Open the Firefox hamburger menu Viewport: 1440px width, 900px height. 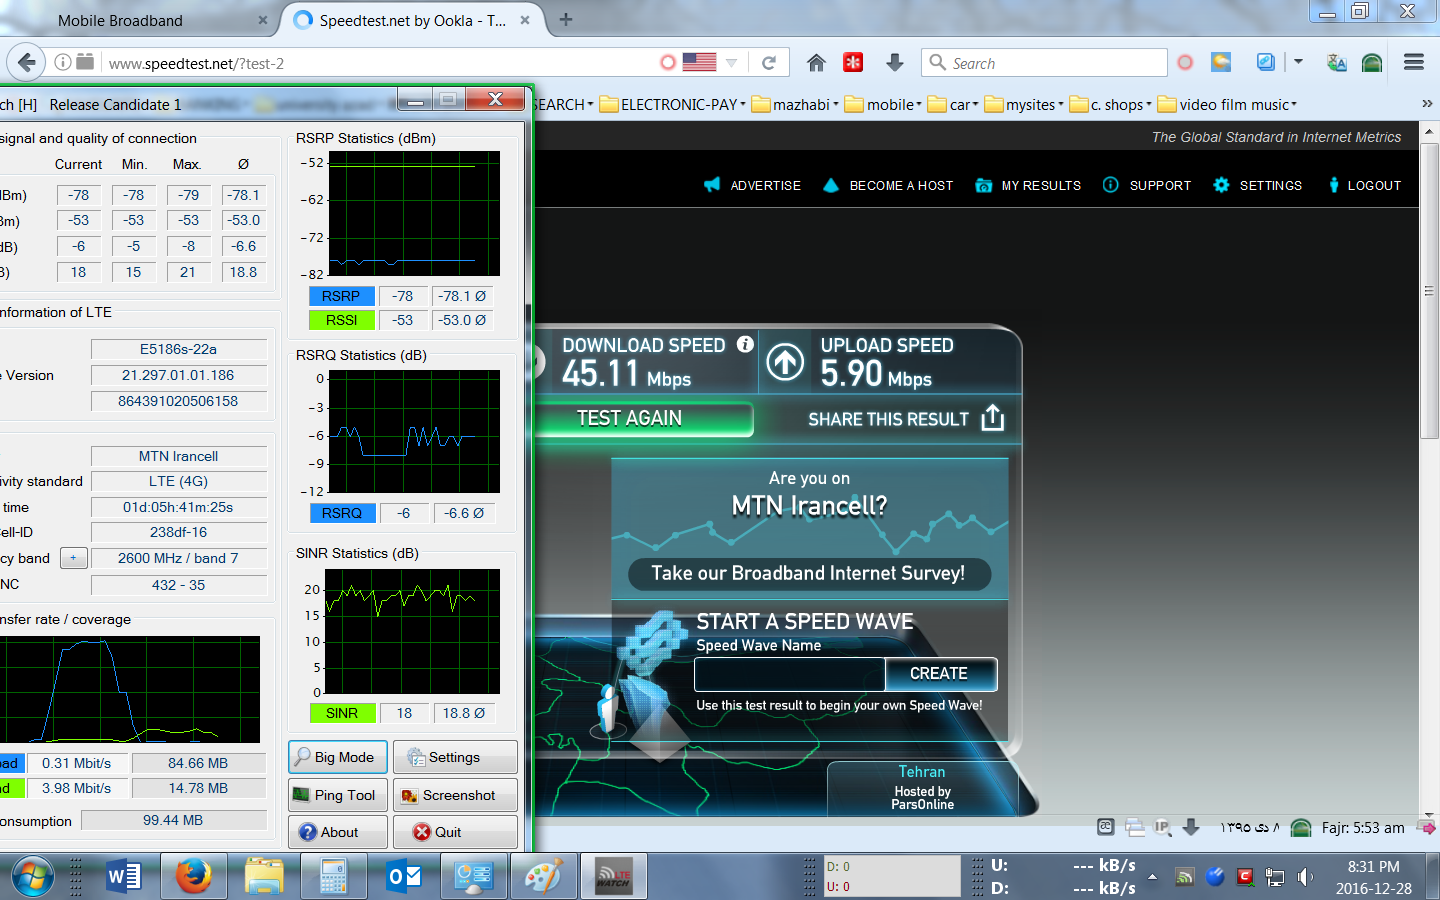tap(1414, 62)
